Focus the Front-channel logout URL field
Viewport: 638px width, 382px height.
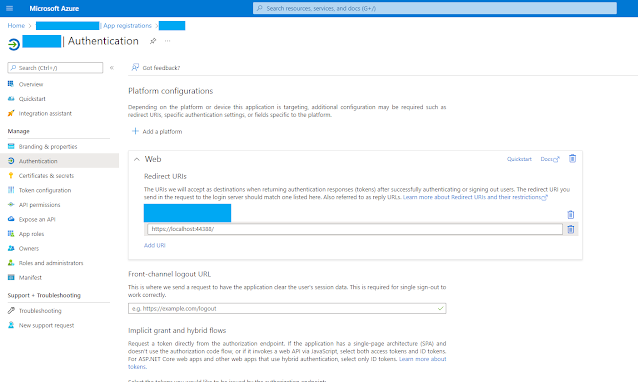click(x=287, y=308)
